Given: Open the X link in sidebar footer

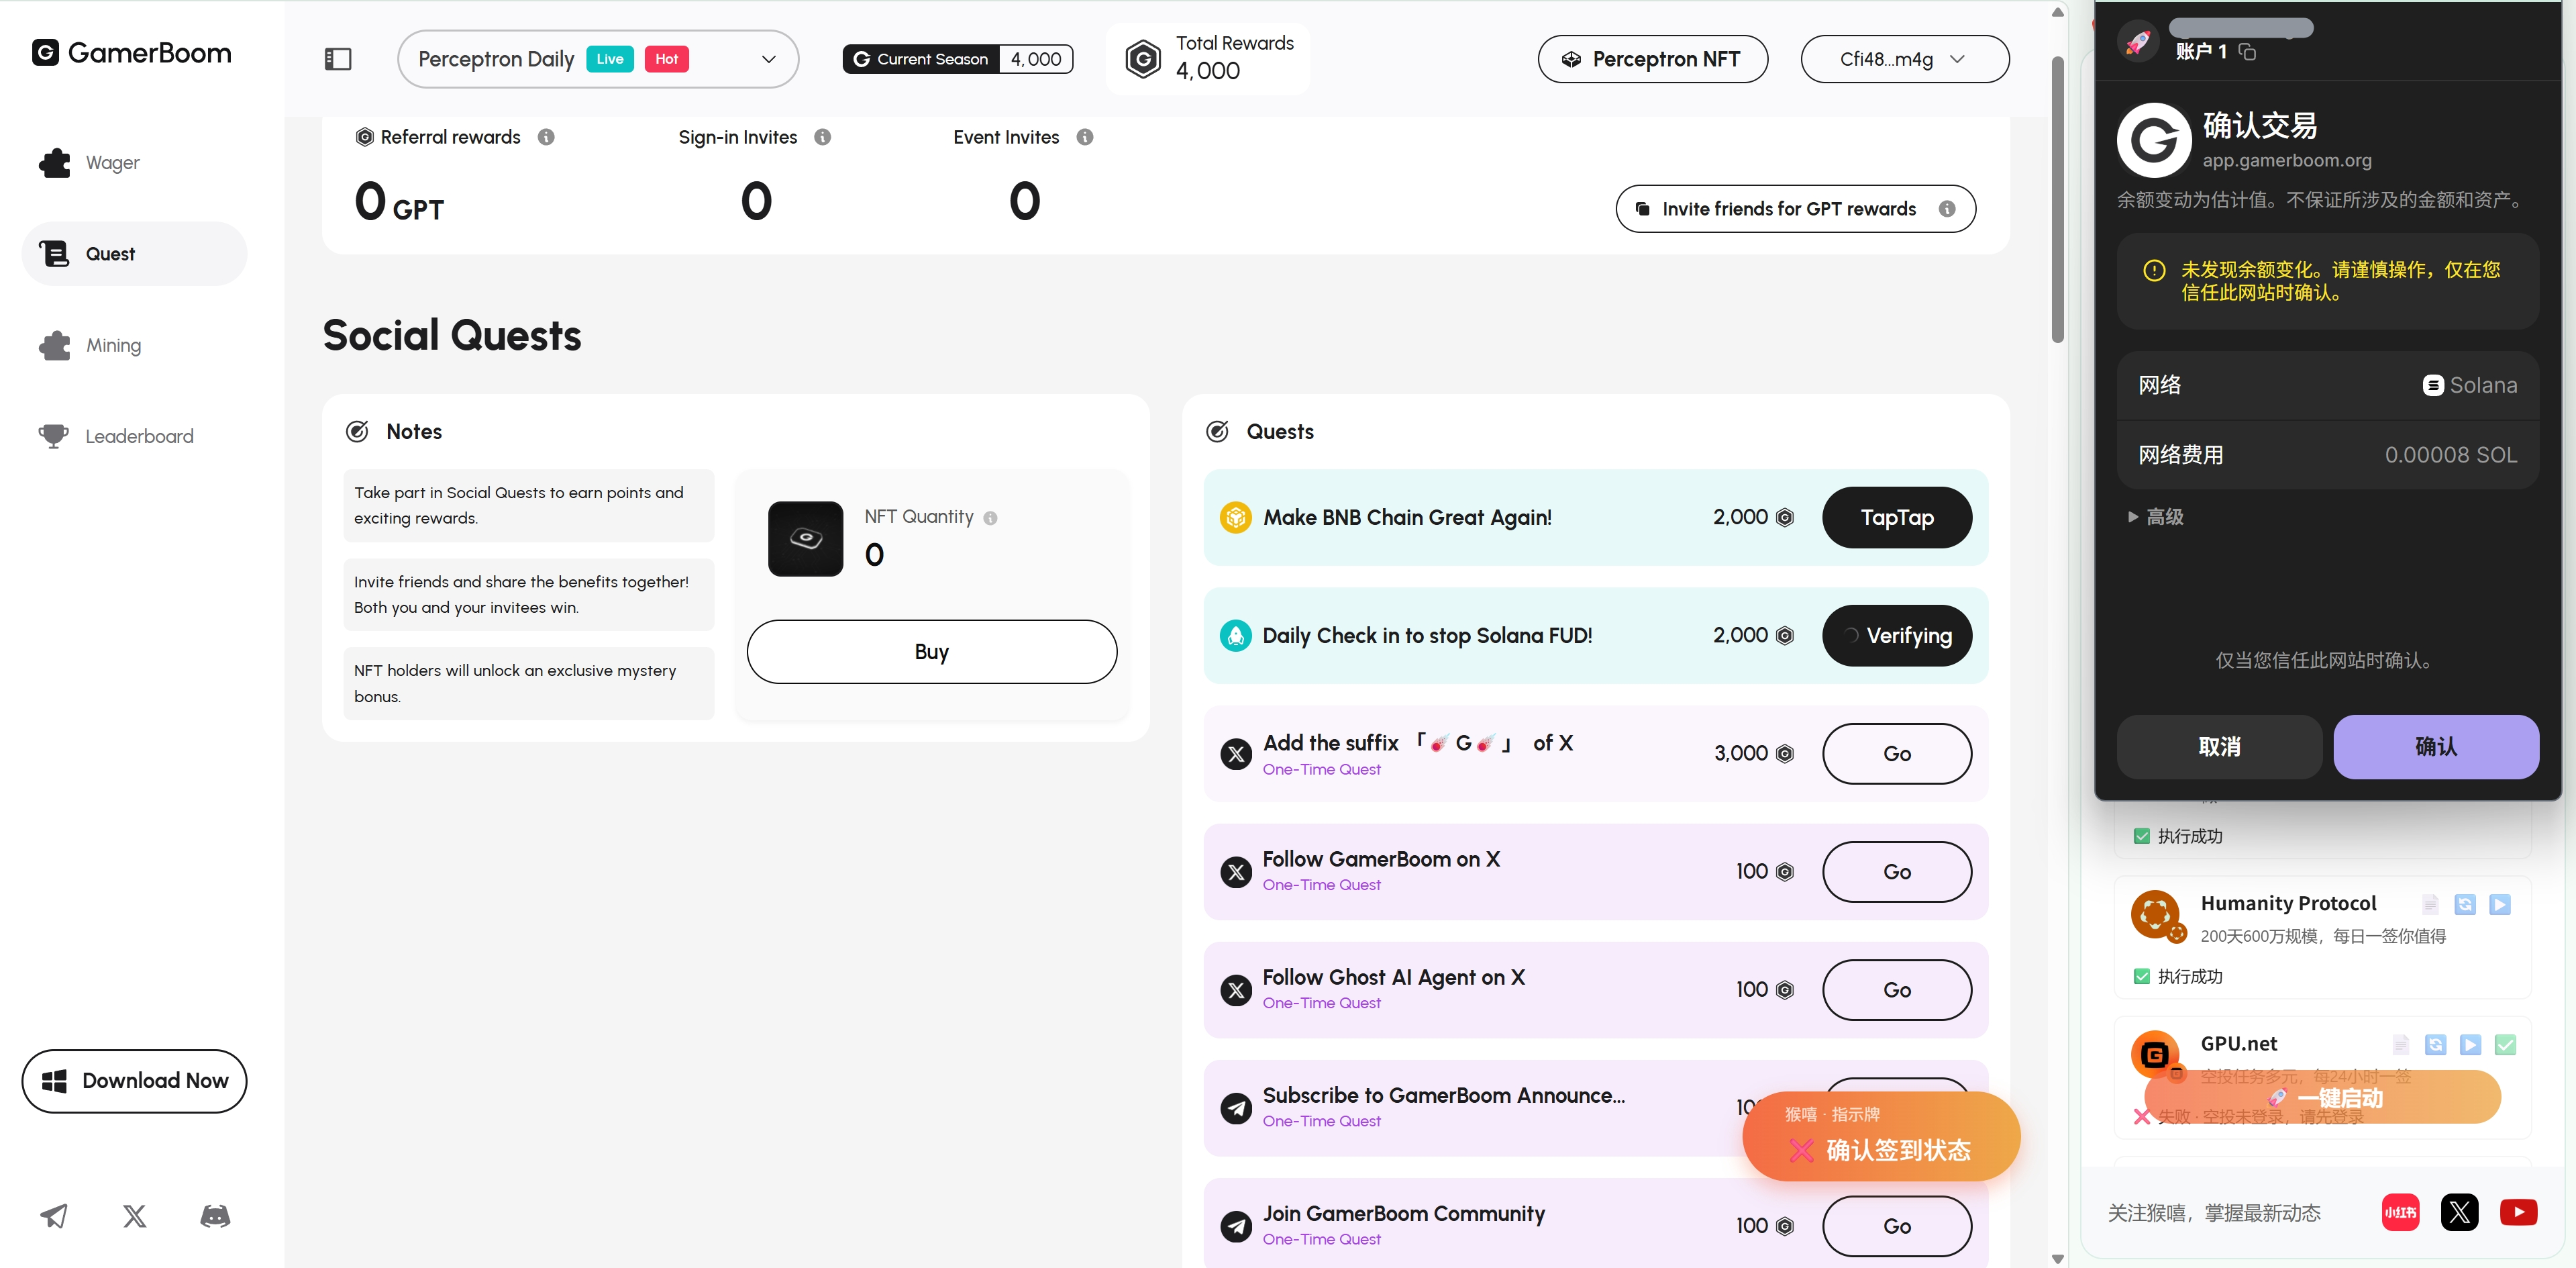Looking at the screenshot, I should pyautogui.click(x=134, y=1216).
